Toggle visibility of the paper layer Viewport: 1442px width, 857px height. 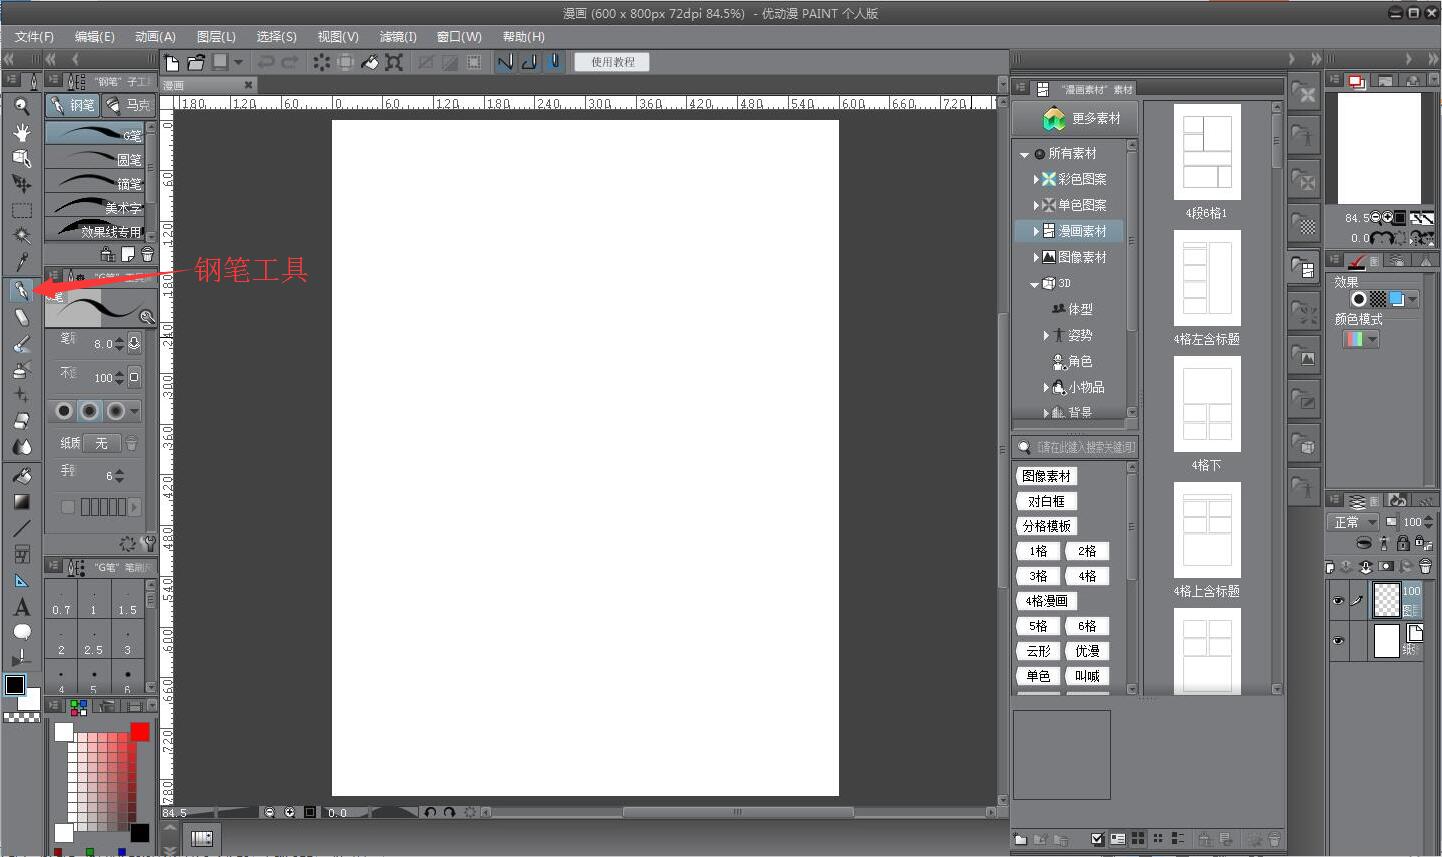(x=1338, y=641)
